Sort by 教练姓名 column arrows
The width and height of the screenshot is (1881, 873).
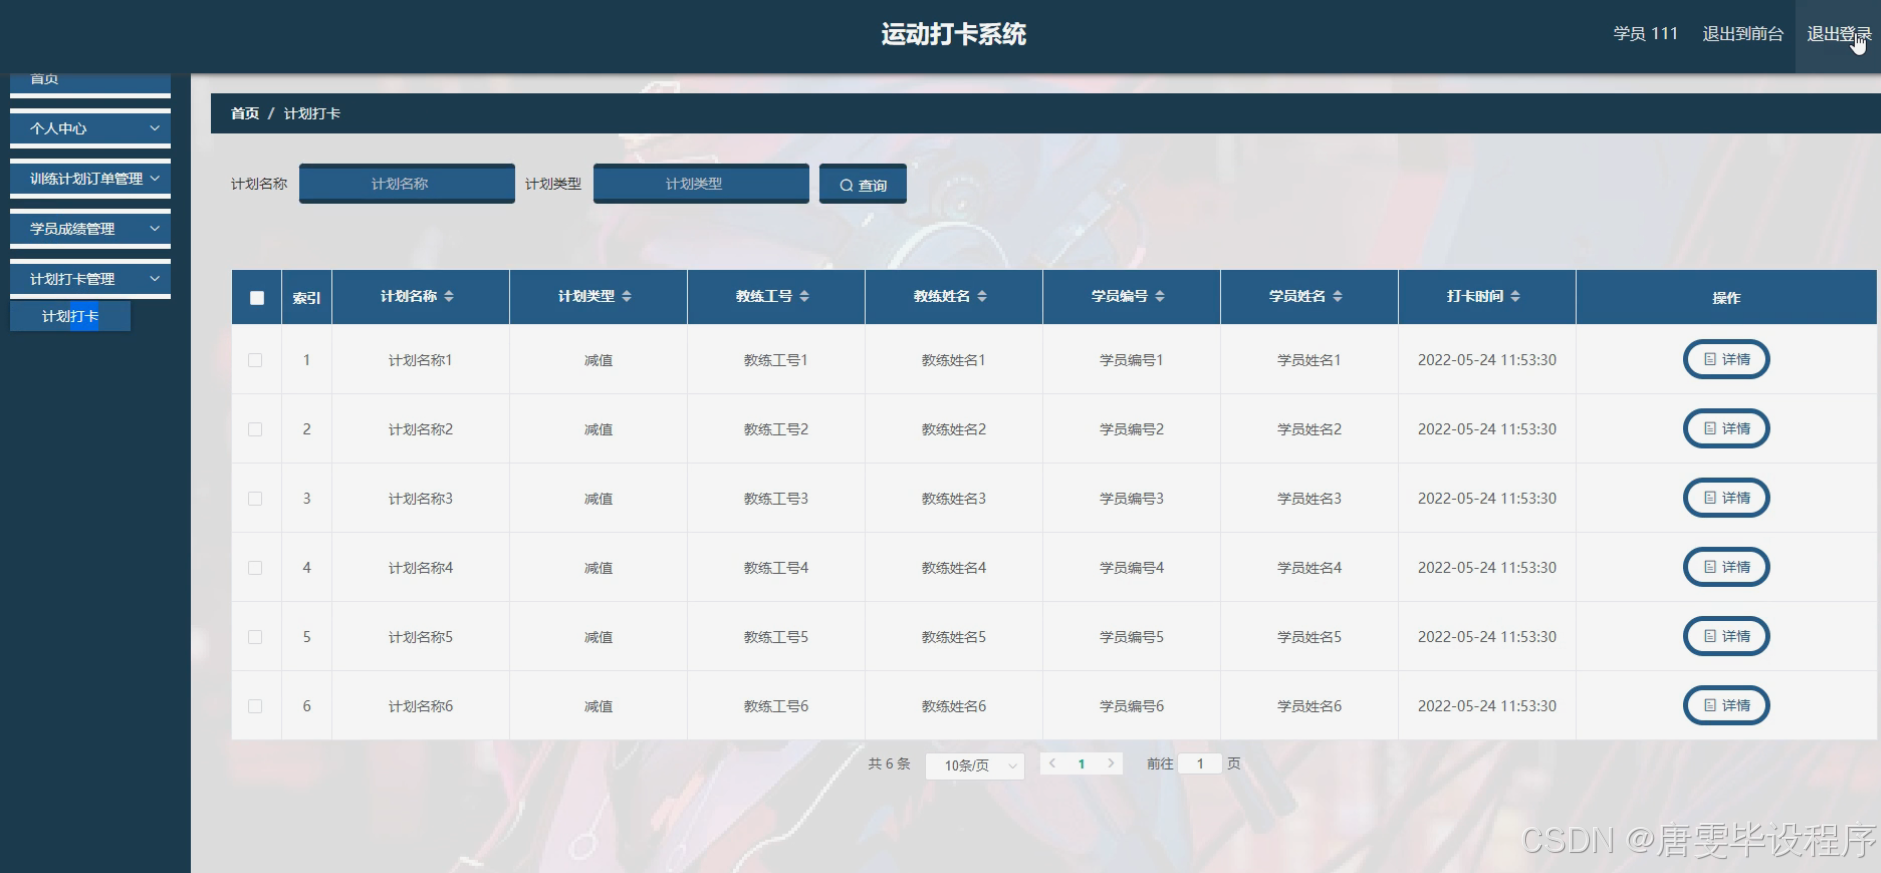point(982,296)
